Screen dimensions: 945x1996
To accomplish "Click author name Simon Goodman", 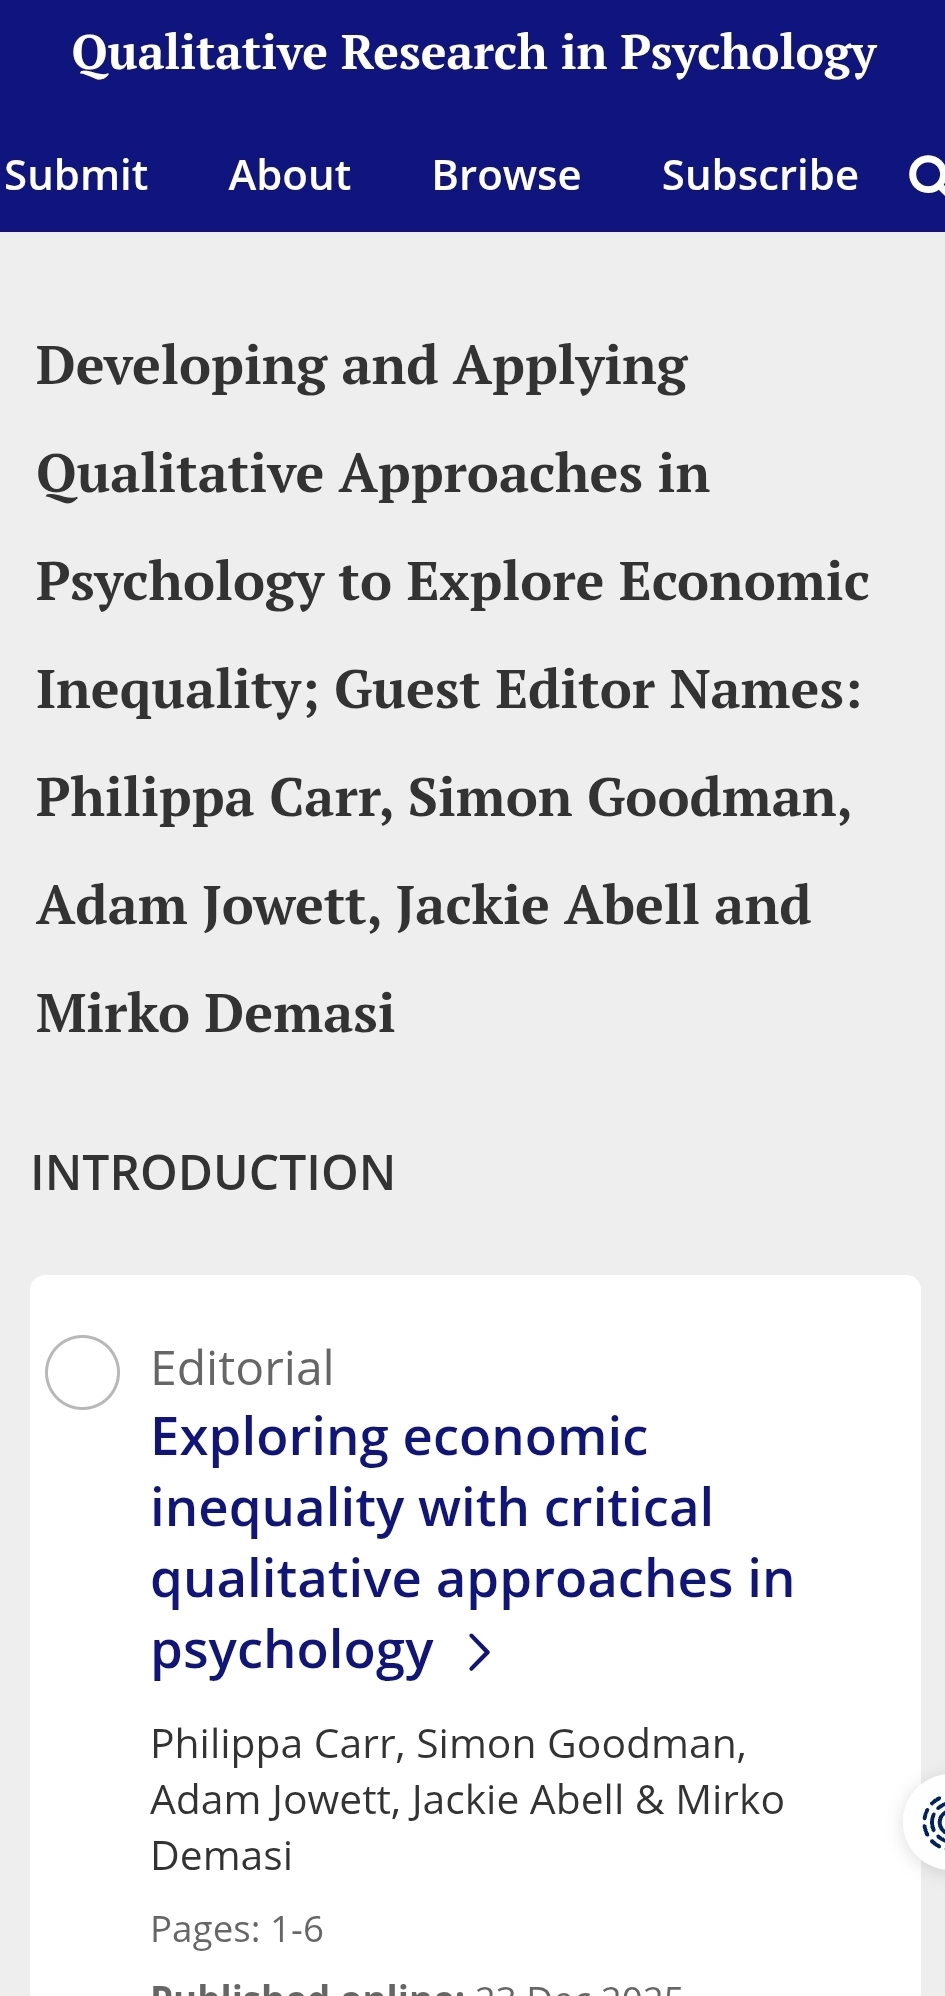I will [x=580, y=1744].
